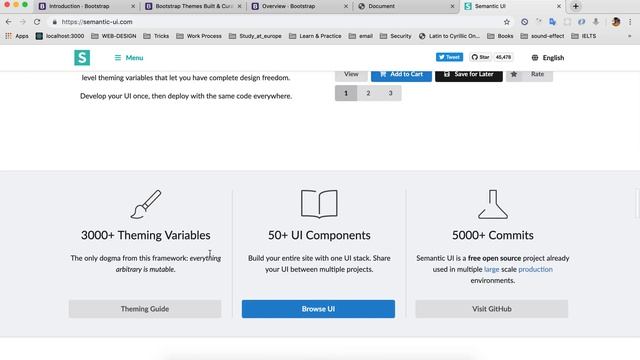Close the Semantic UI tab
The width and height of the screenshot is (640, 360).
559,6
